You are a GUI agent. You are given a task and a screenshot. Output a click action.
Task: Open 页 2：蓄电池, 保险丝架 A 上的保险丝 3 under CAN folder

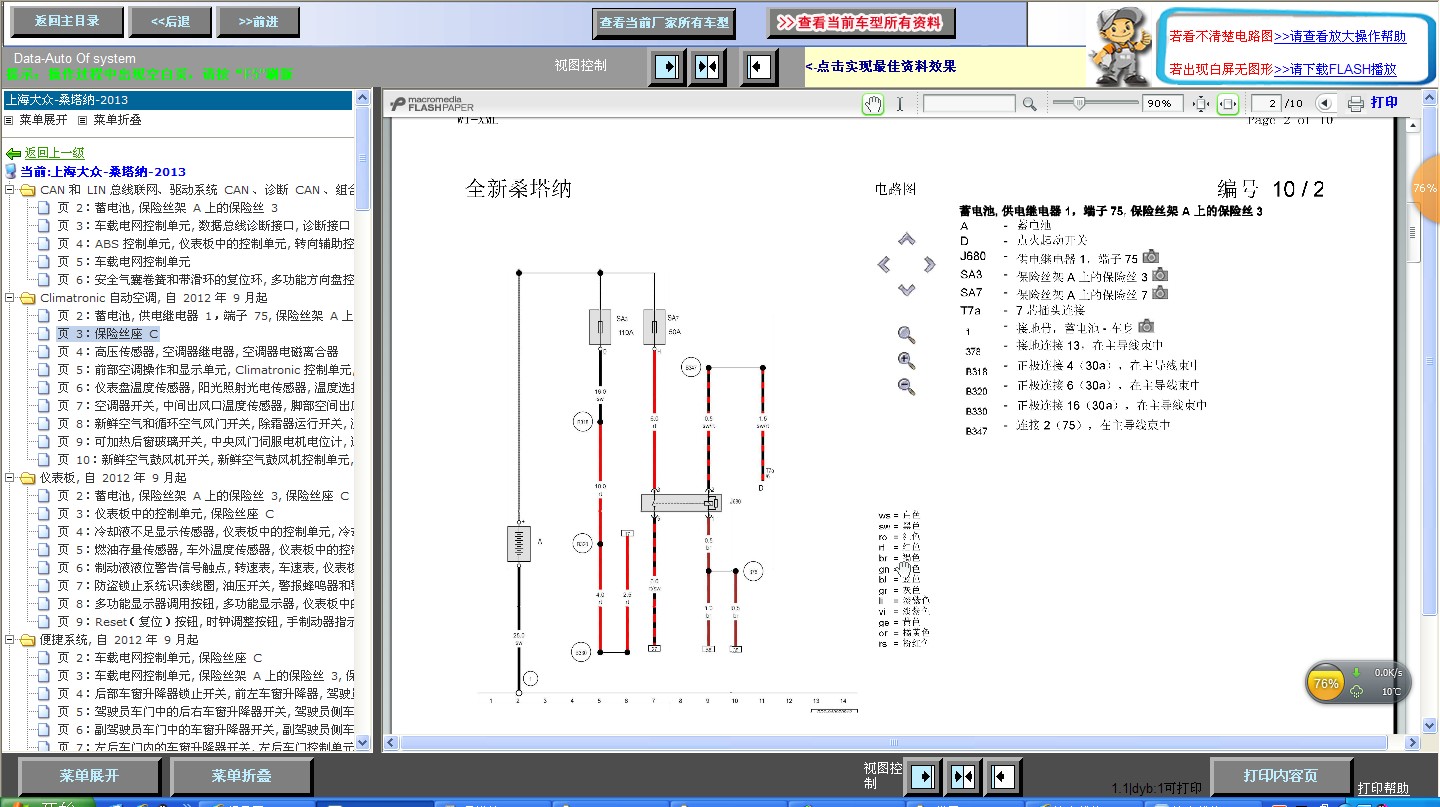point(167,208)
